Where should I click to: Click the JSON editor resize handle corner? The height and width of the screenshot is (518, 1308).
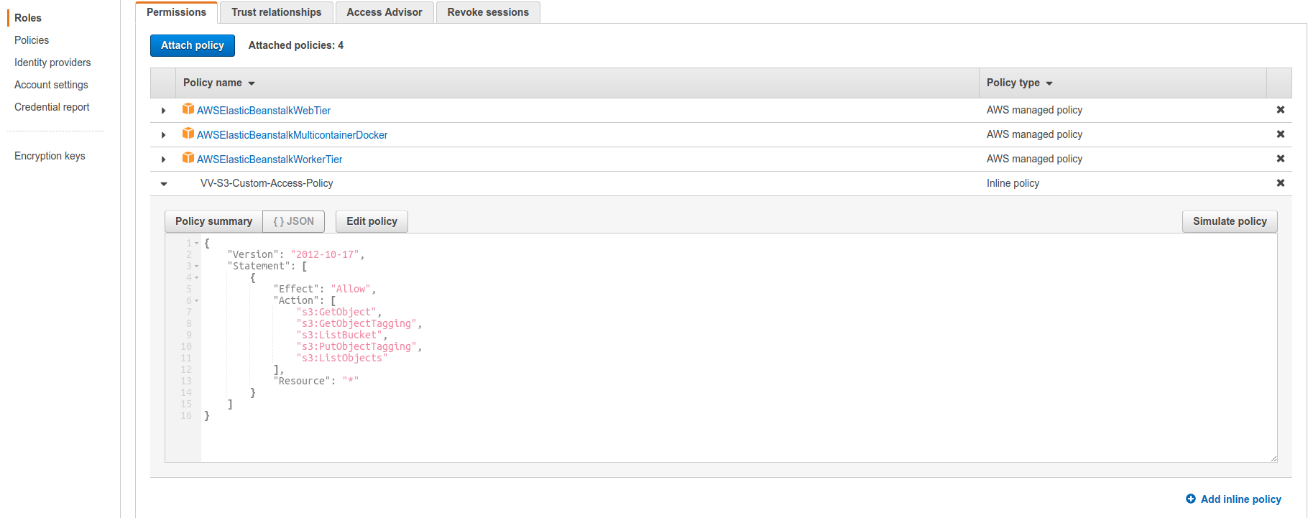(x=1272, y=457)
